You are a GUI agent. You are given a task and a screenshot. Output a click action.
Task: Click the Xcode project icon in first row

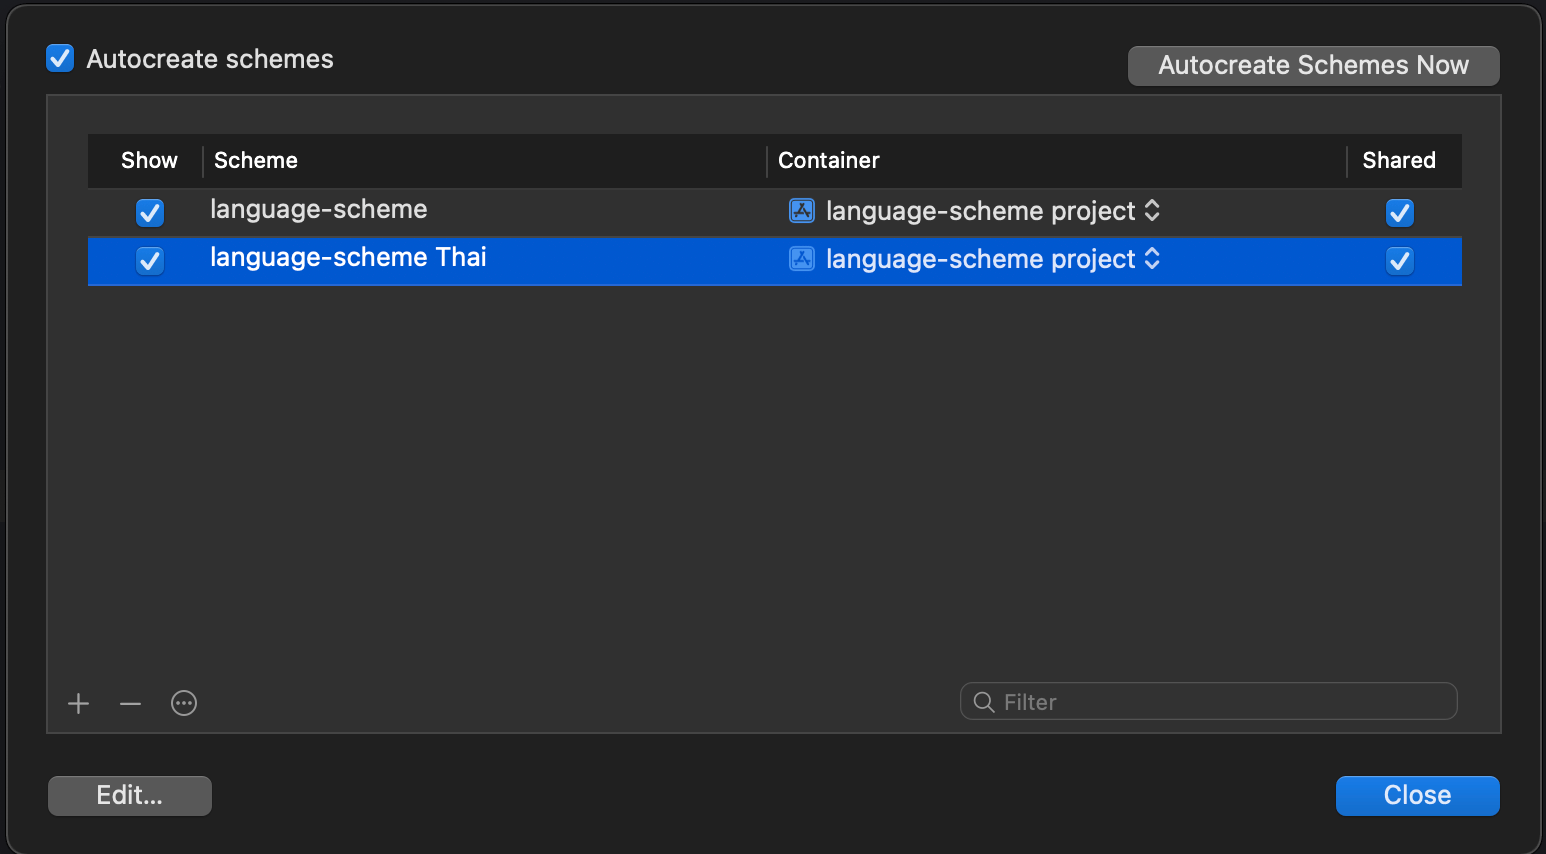(x=802, y=211)
